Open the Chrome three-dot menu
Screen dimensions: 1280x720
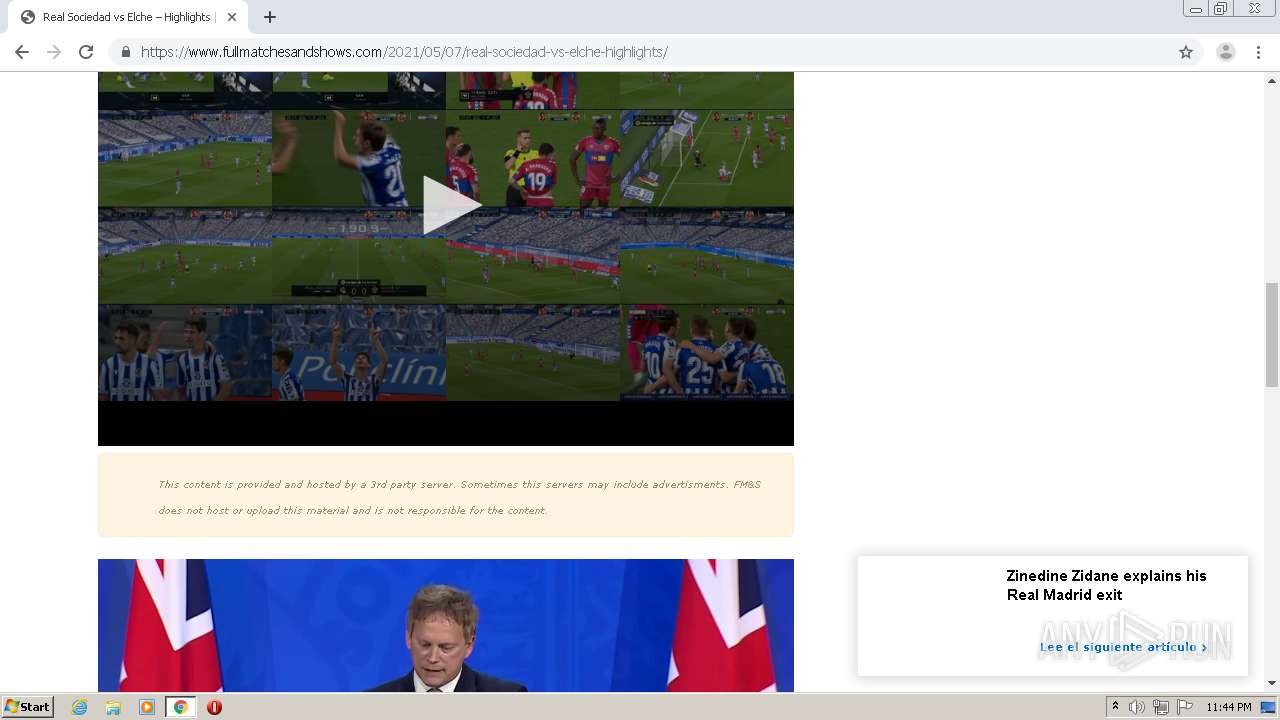[x=1258, y=52]
